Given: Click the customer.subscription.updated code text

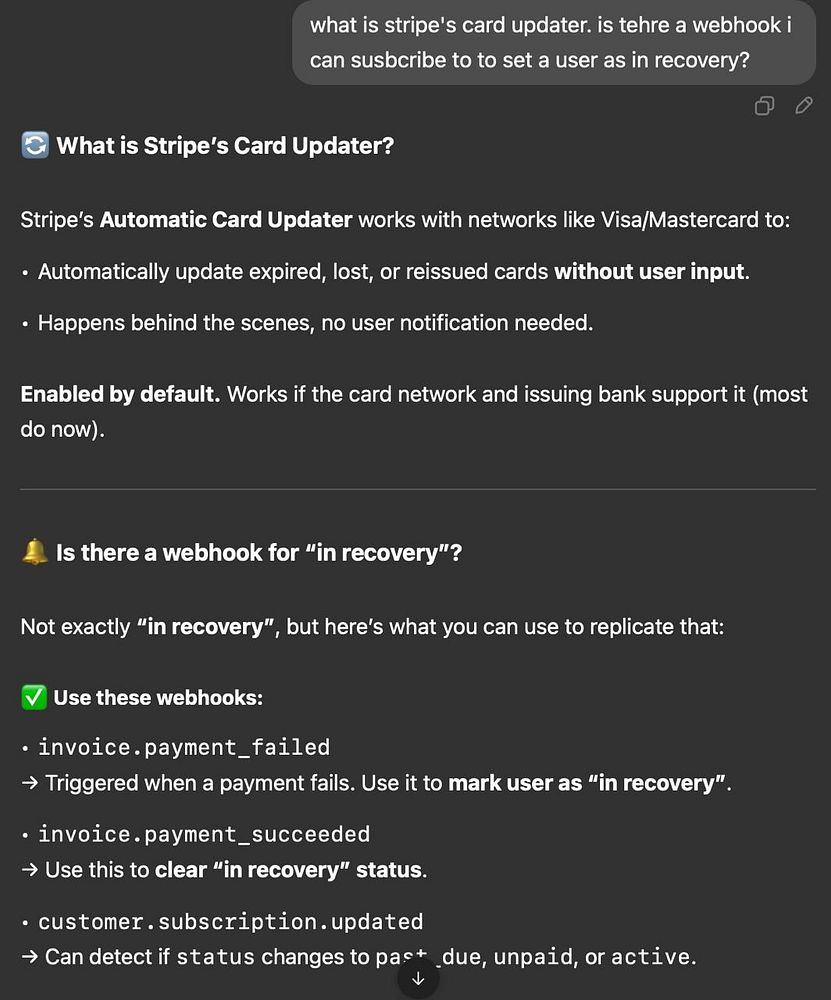Looking at the screenshot, I should pos(230,921).
